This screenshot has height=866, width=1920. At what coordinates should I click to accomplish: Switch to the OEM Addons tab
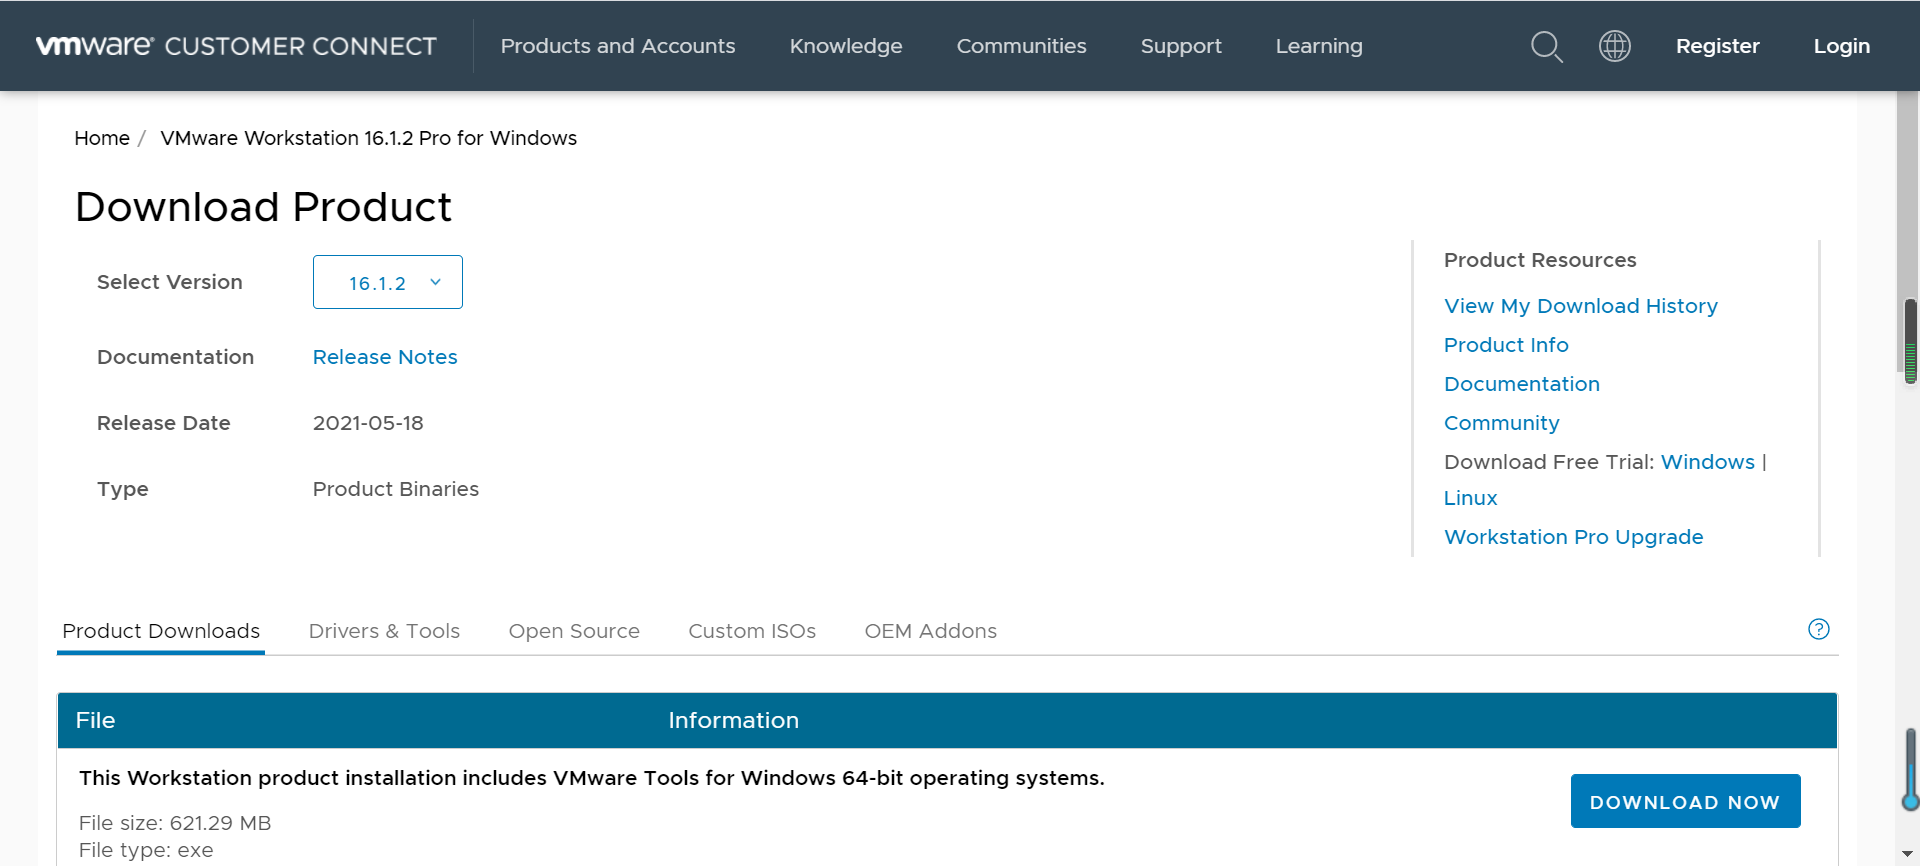click(930, 631)
